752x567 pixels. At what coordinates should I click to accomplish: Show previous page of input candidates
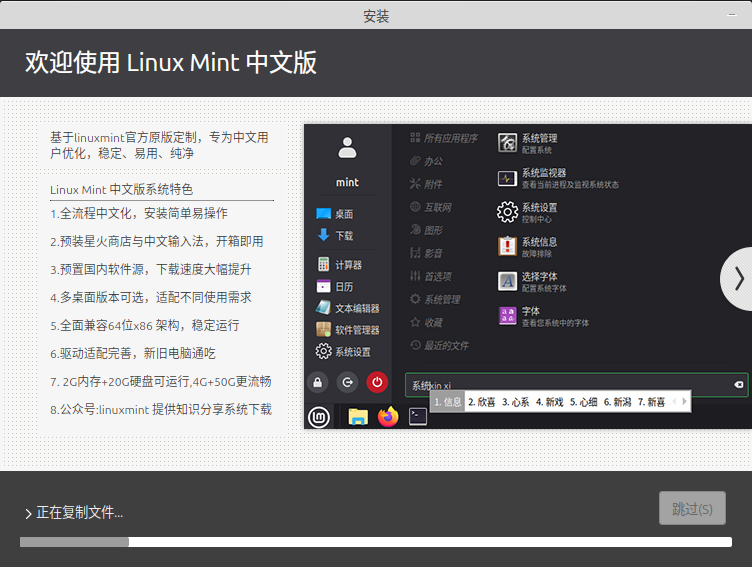point(674,402)
